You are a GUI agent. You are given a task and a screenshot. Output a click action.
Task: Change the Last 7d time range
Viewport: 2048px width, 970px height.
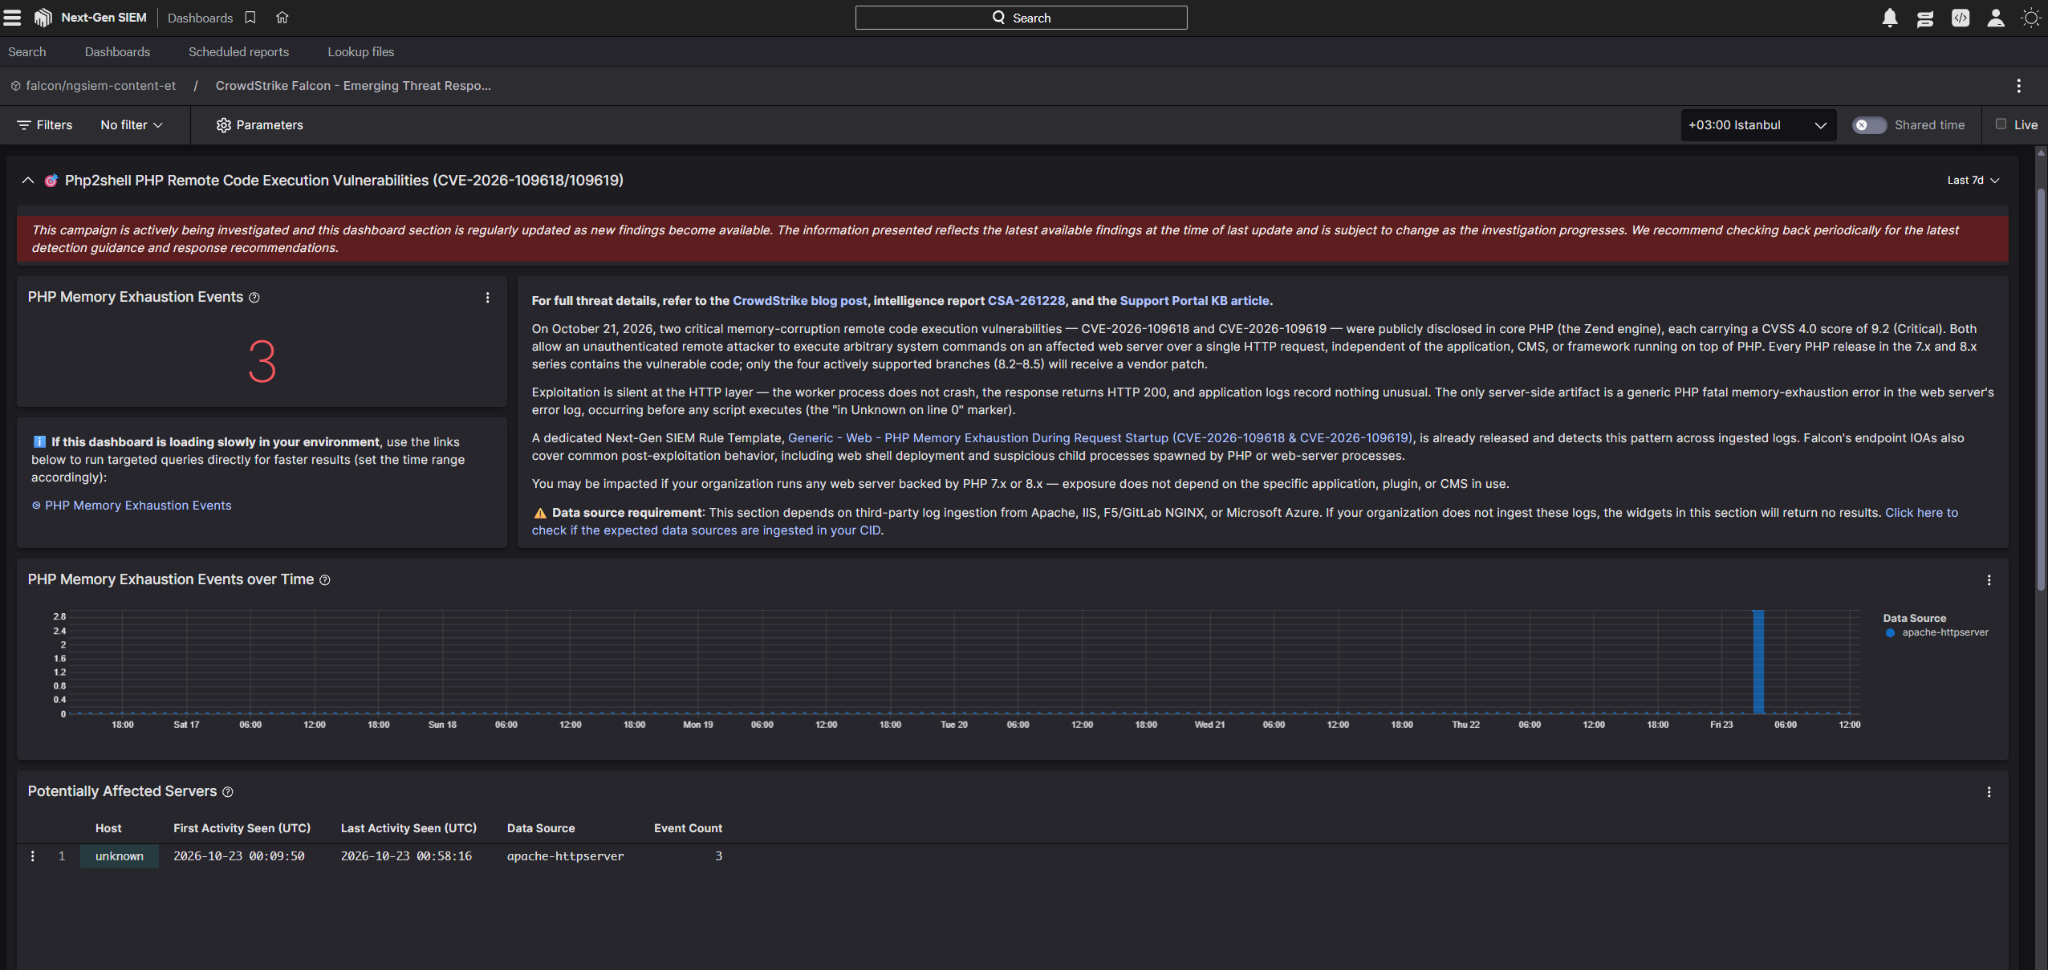click(x=1972, y=181)
